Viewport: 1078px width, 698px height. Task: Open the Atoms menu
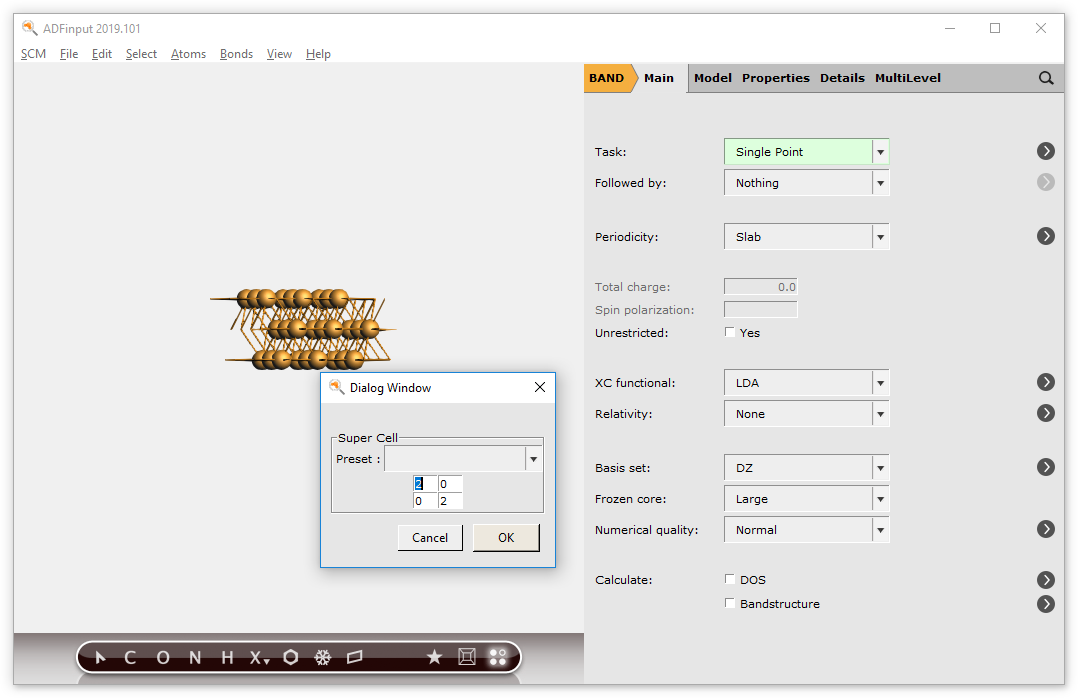[188, 54]
